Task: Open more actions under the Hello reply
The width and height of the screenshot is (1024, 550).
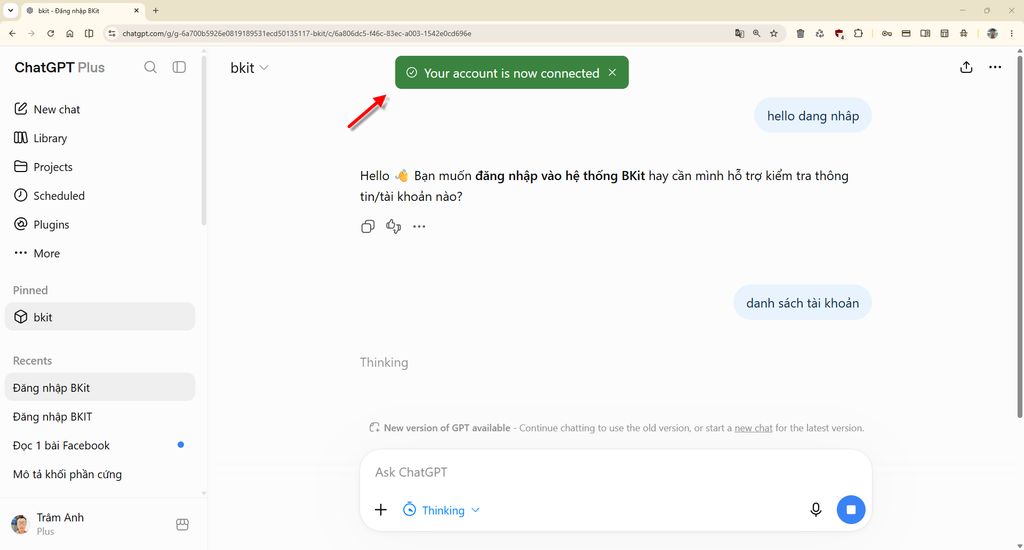Action: pyautogui.click(x=419, y=226)
